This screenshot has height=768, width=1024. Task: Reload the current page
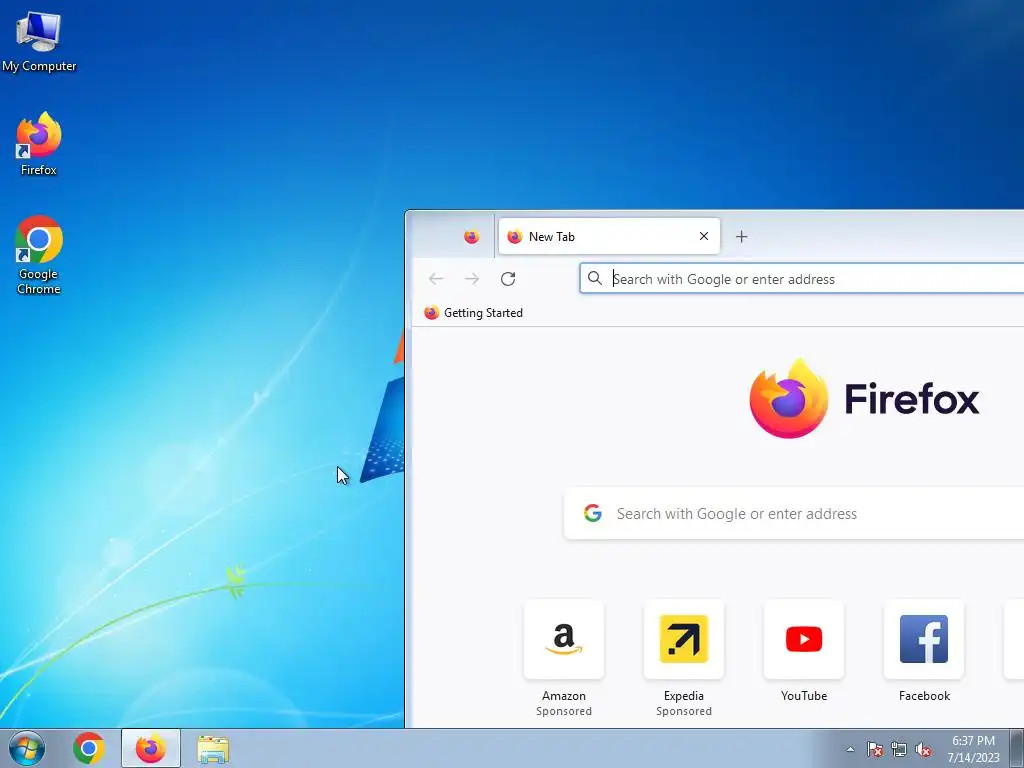(508, 279)
